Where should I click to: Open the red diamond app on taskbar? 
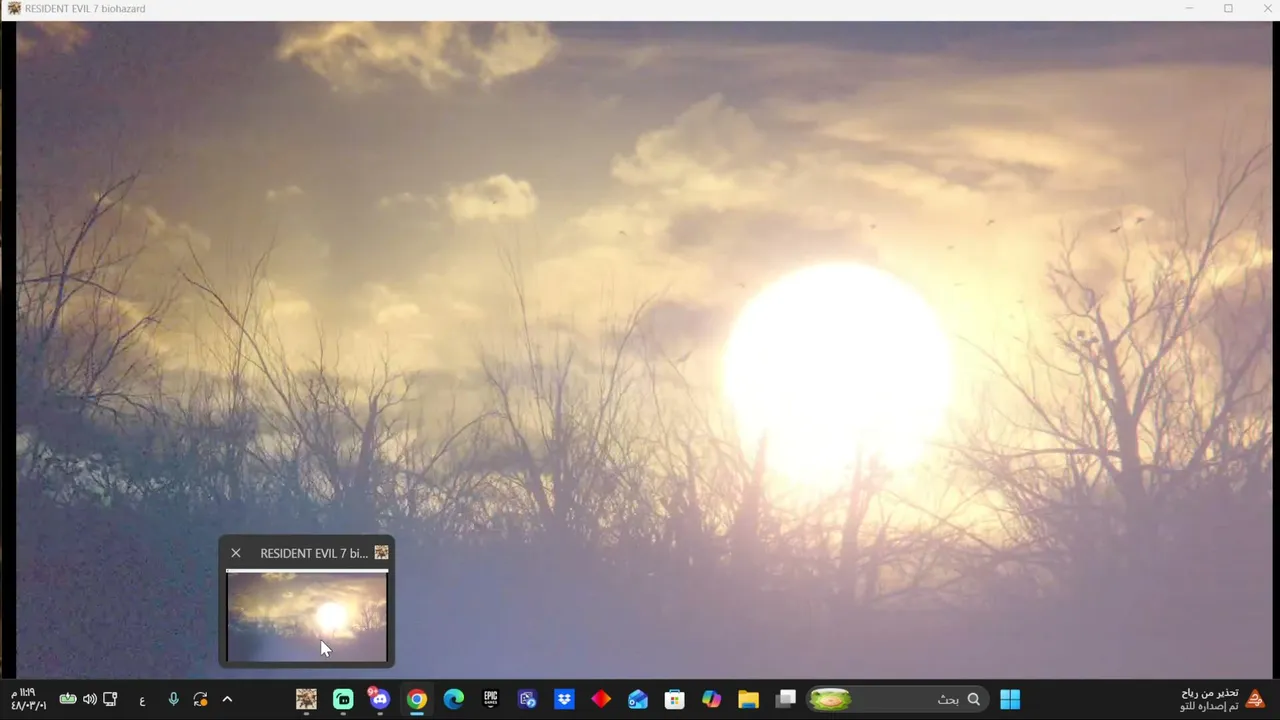coord(601,699)
